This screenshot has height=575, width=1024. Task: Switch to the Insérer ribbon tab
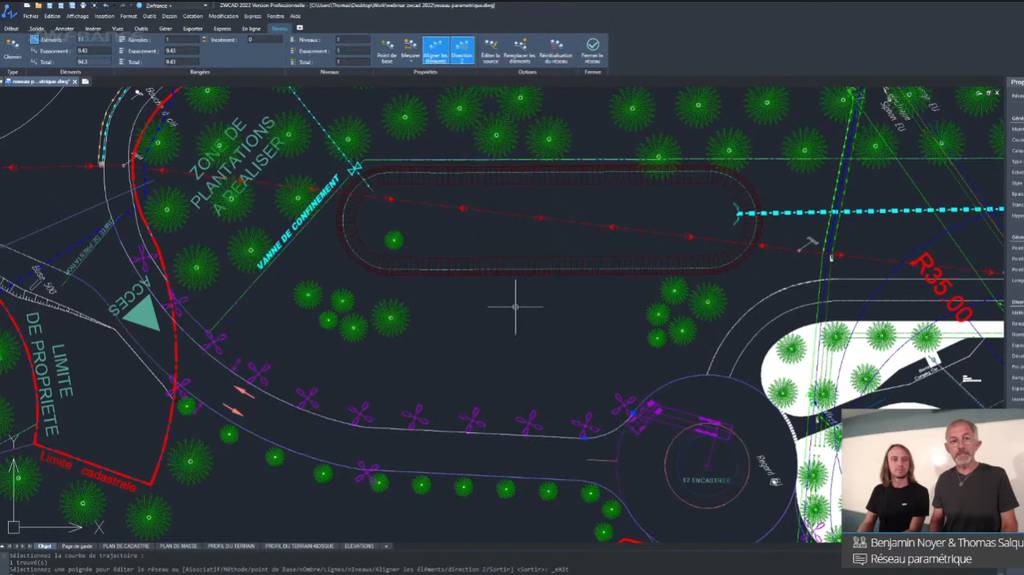[93, 29]
